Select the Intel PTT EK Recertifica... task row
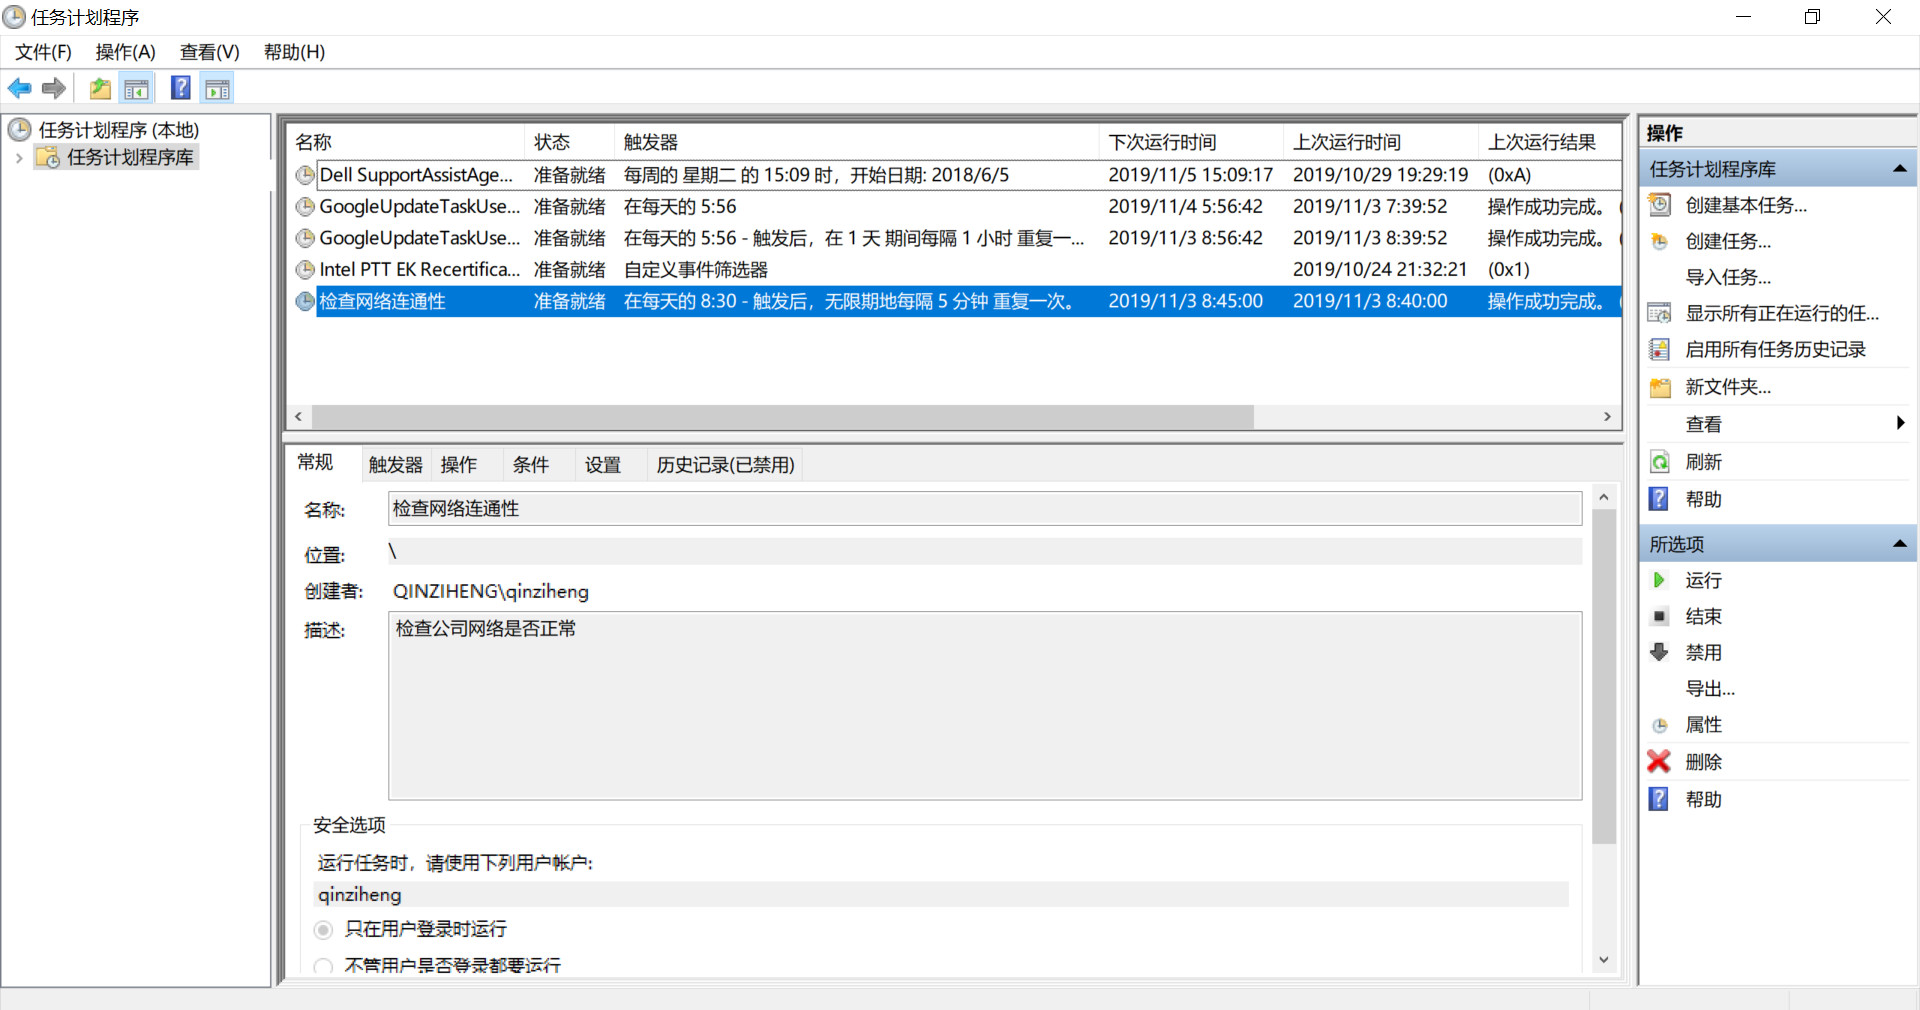Viewport: 1920px width, 1010px height. [955, 270]
